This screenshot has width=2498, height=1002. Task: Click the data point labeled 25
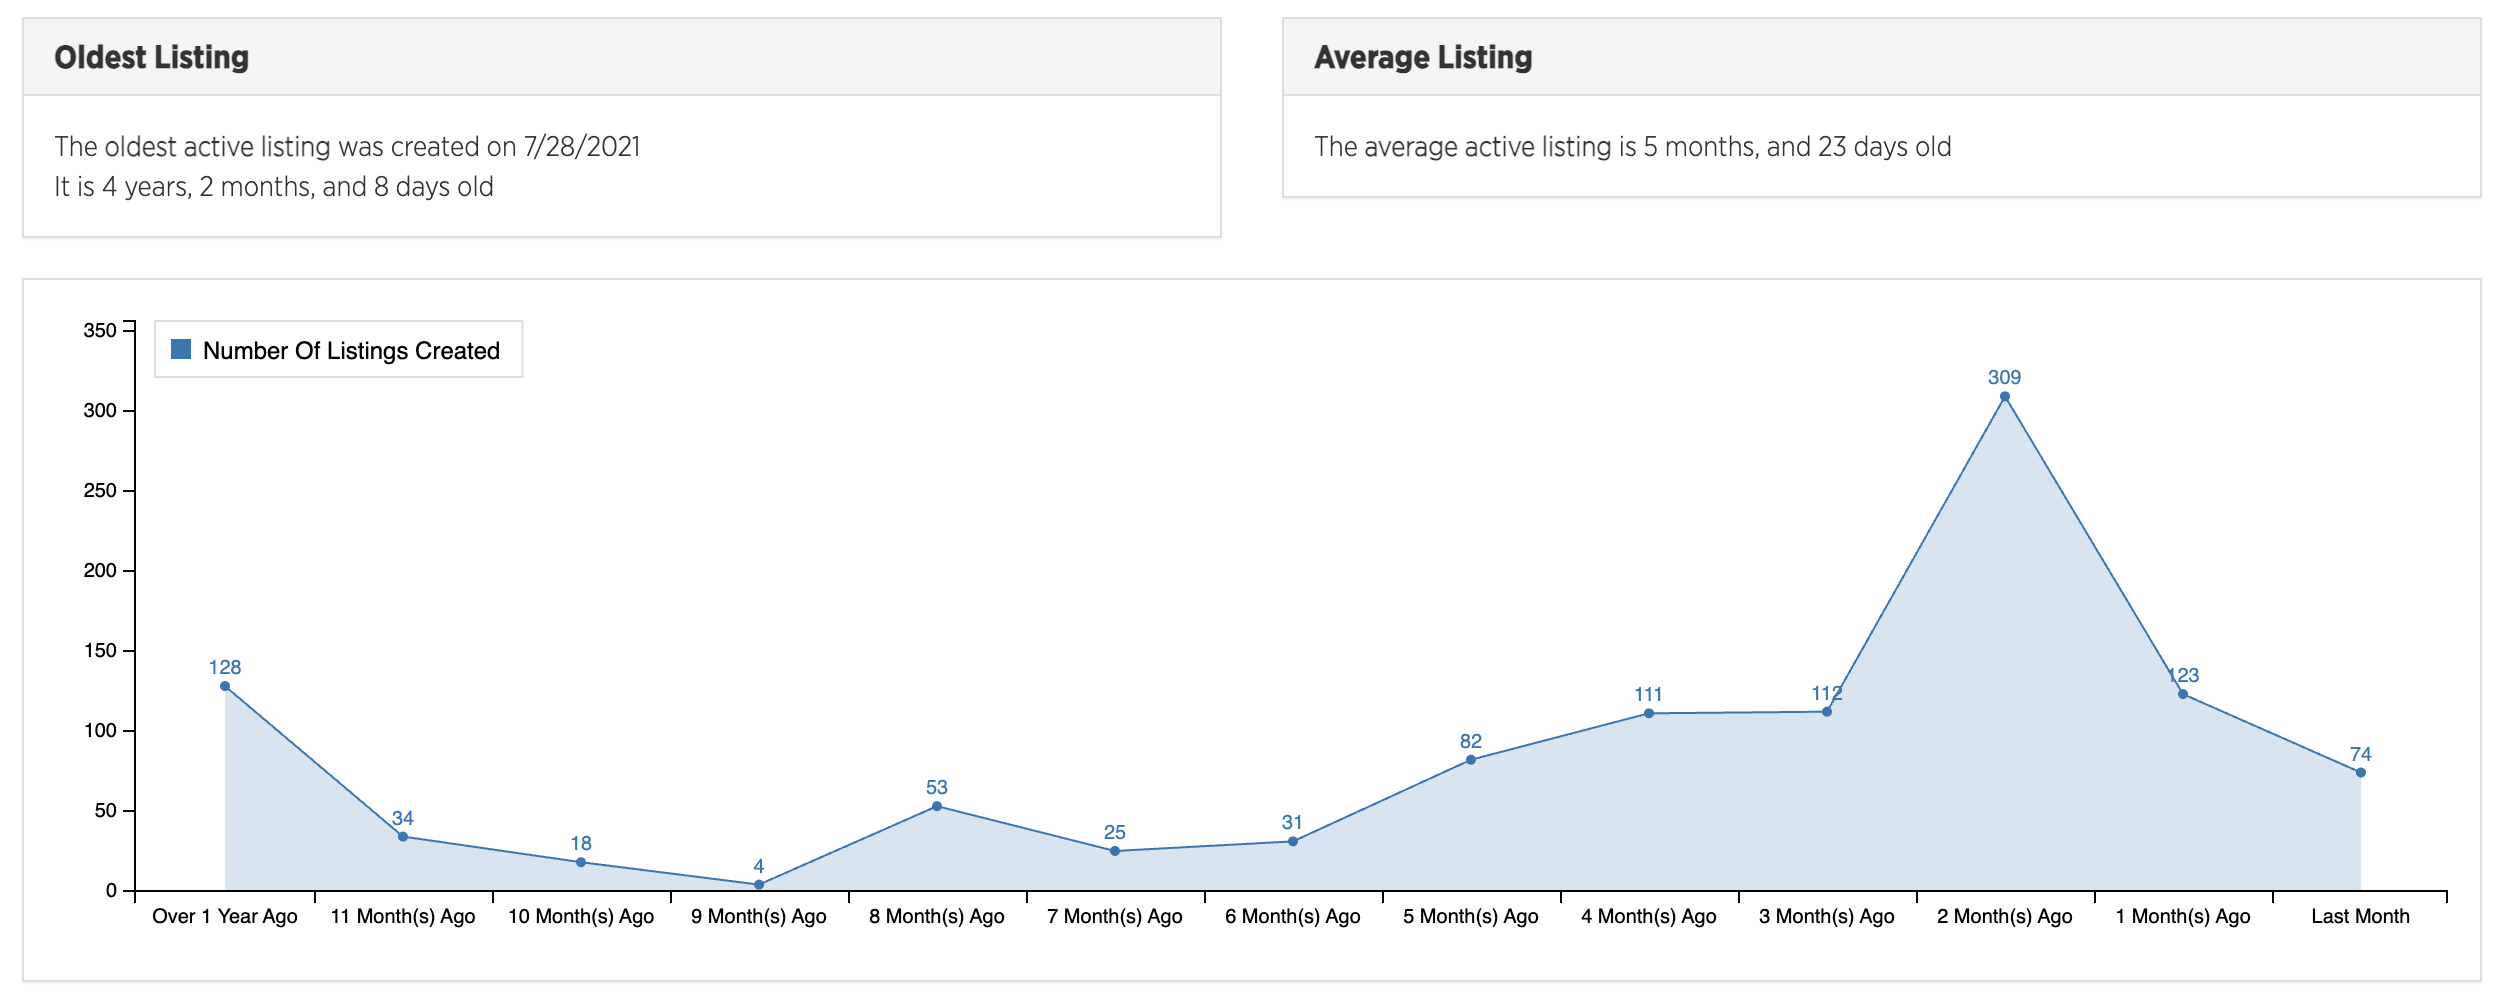click(x=1115, y=851)
